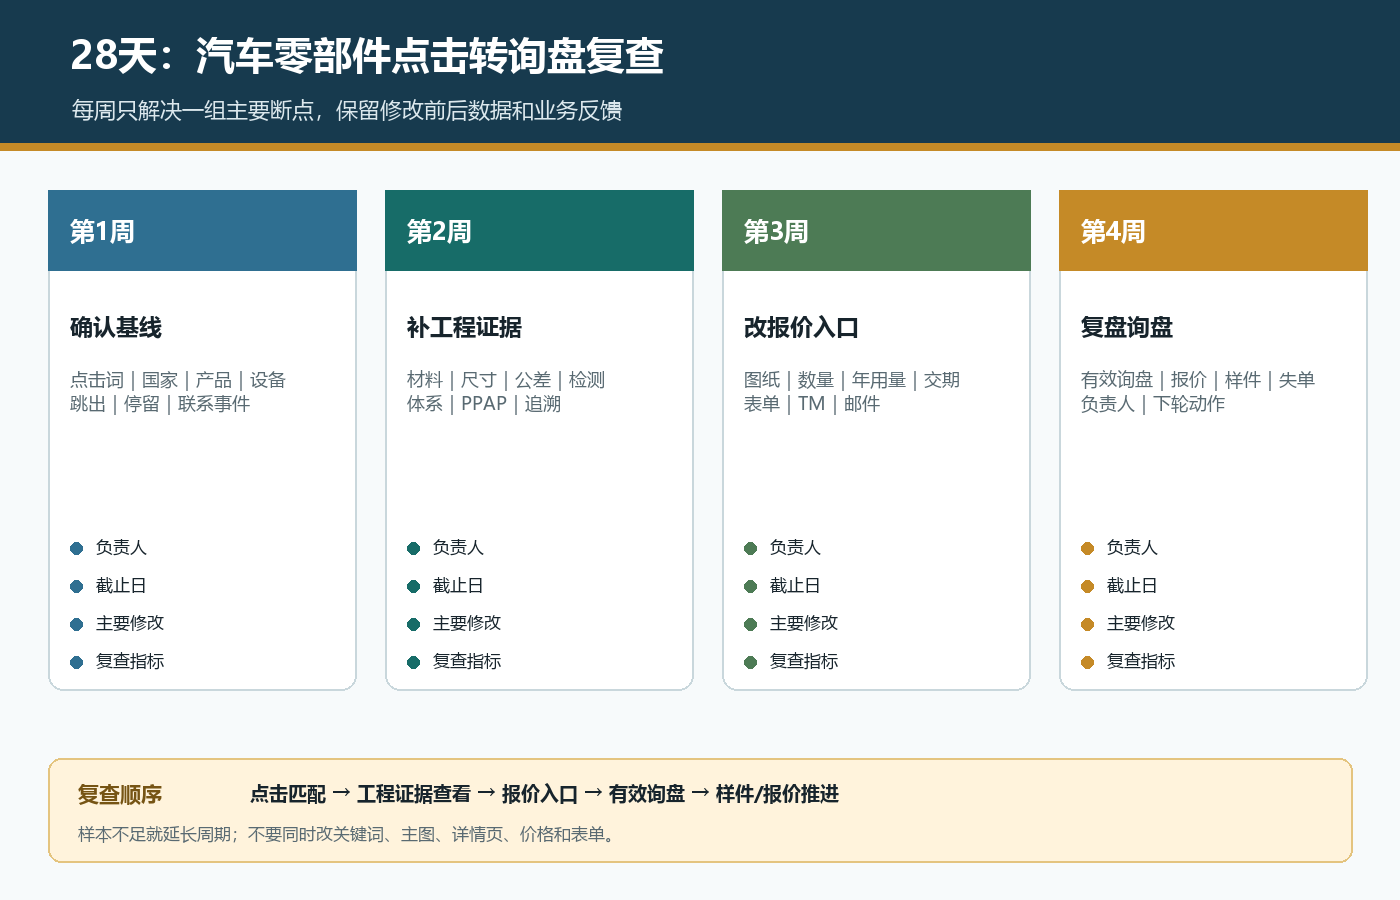
Task: Click the blue bullet beside 负责人 in 第1周
Action: (76, 548)
